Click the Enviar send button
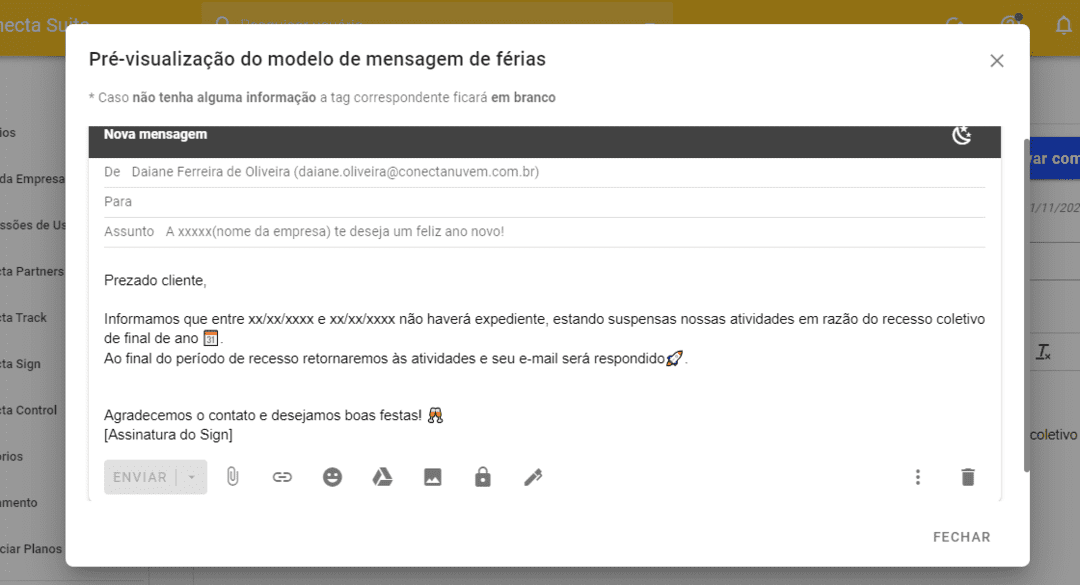The height and width of the screenshot is (585, 1080). (x=140, y=477)
